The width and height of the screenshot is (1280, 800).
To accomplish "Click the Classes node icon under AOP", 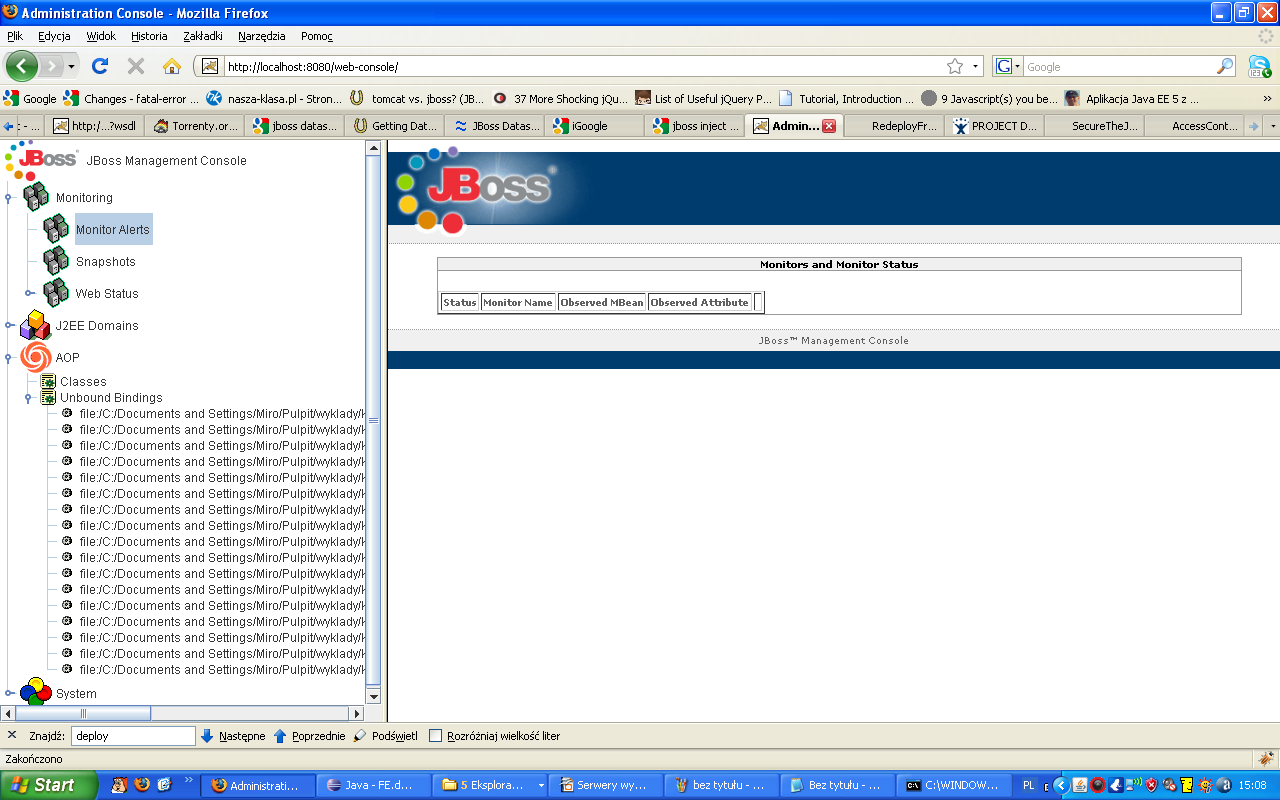I will [x=48, y=381].
